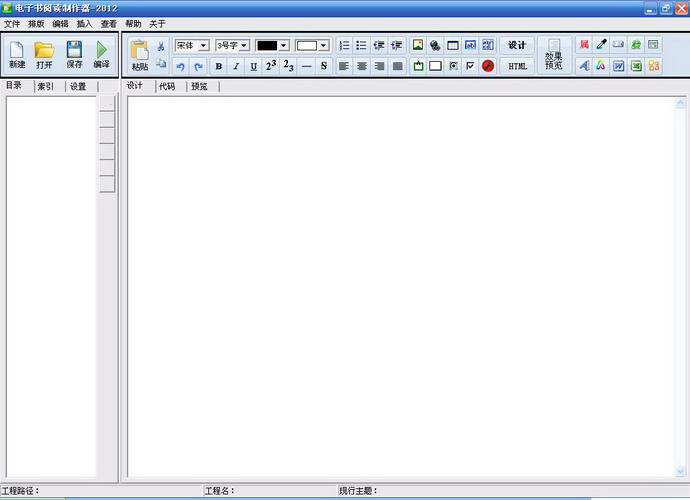The image size is (690, 500).
Task: Open the 插入 (Insert) menu
Action: coord(84,23)
